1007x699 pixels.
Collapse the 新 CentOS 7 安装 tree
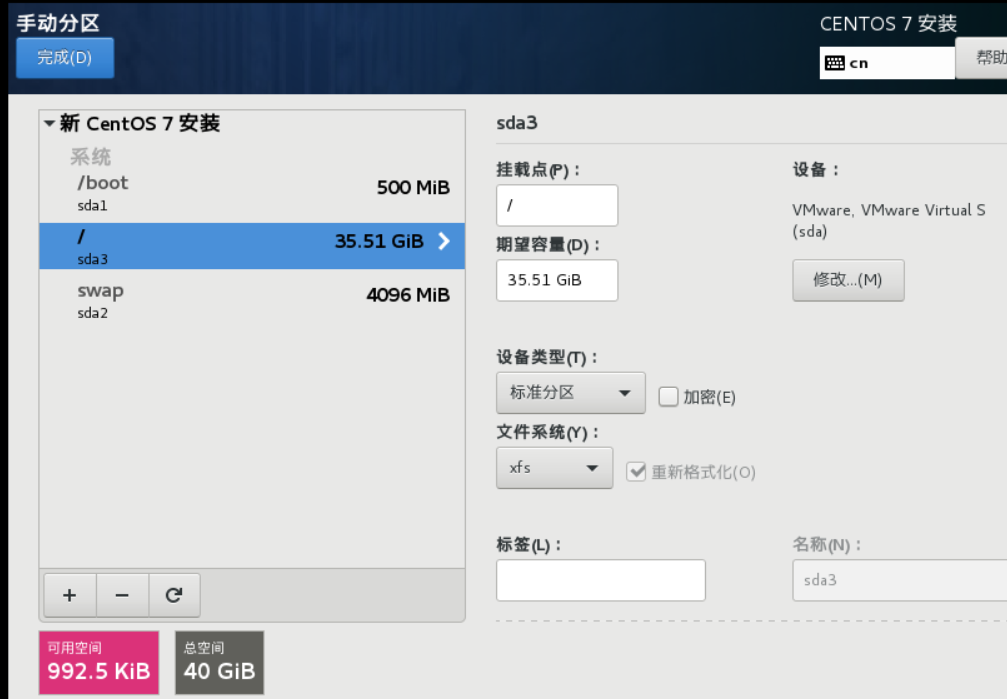click(x=49, y=123)
